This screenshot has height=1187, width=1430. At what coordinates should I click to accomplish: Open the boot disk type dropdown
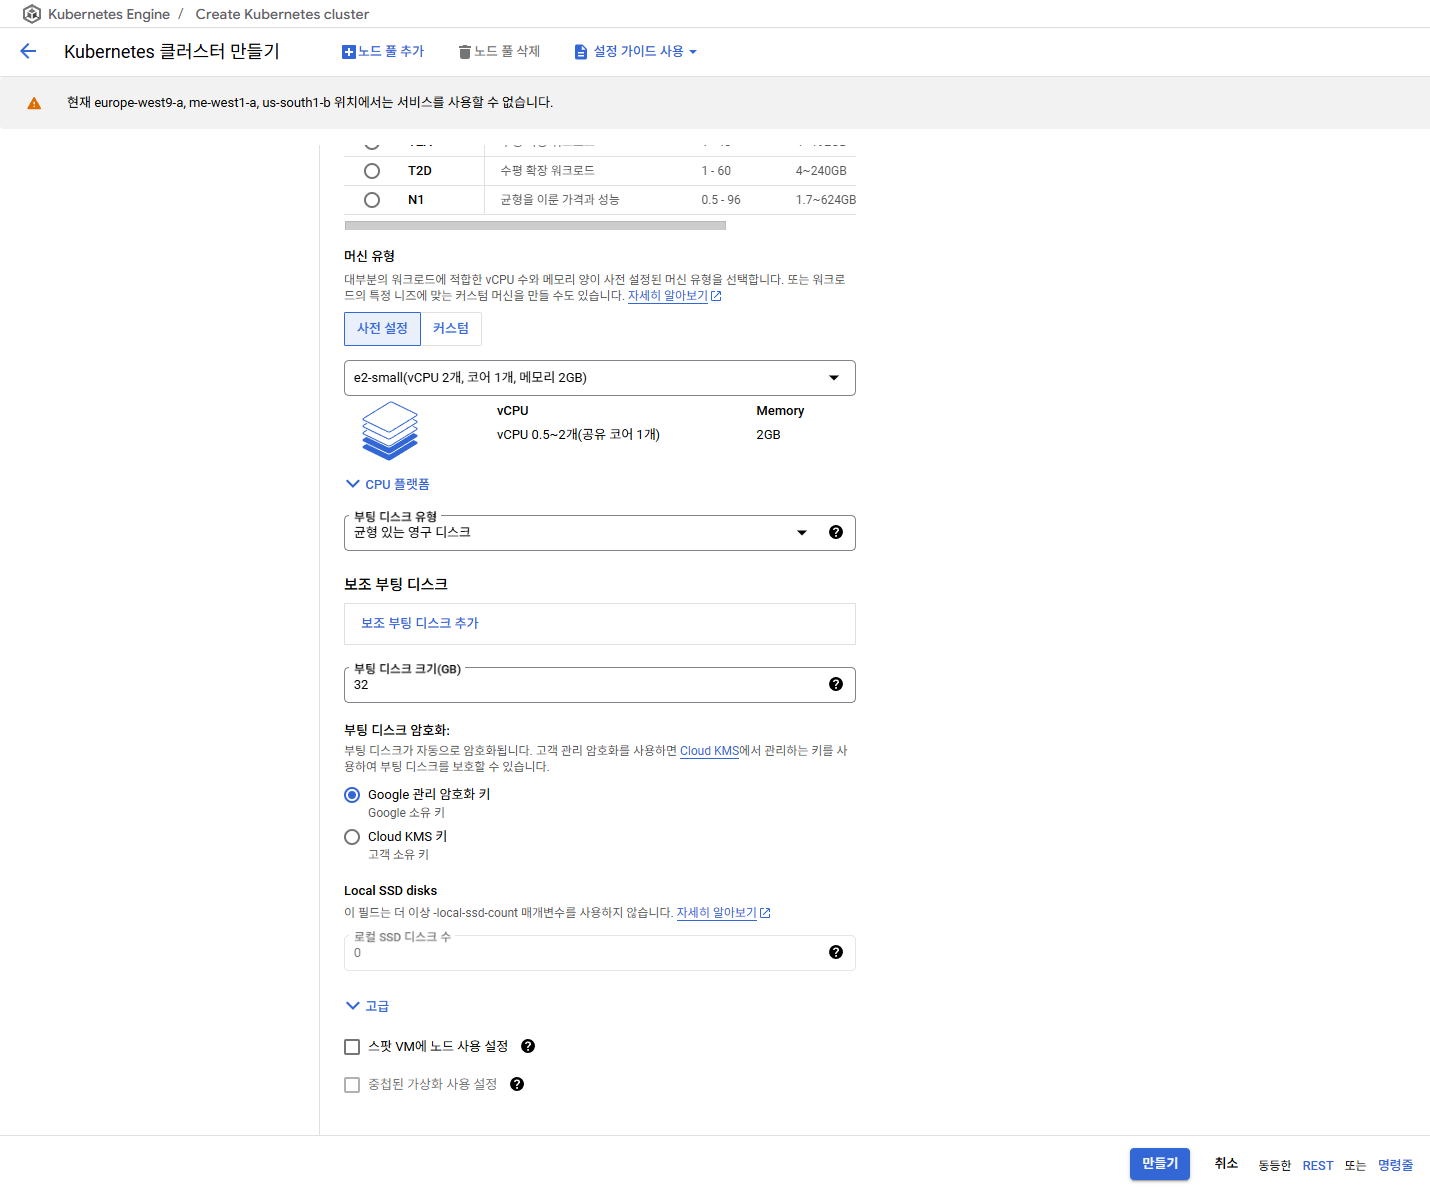coord(600,533)
